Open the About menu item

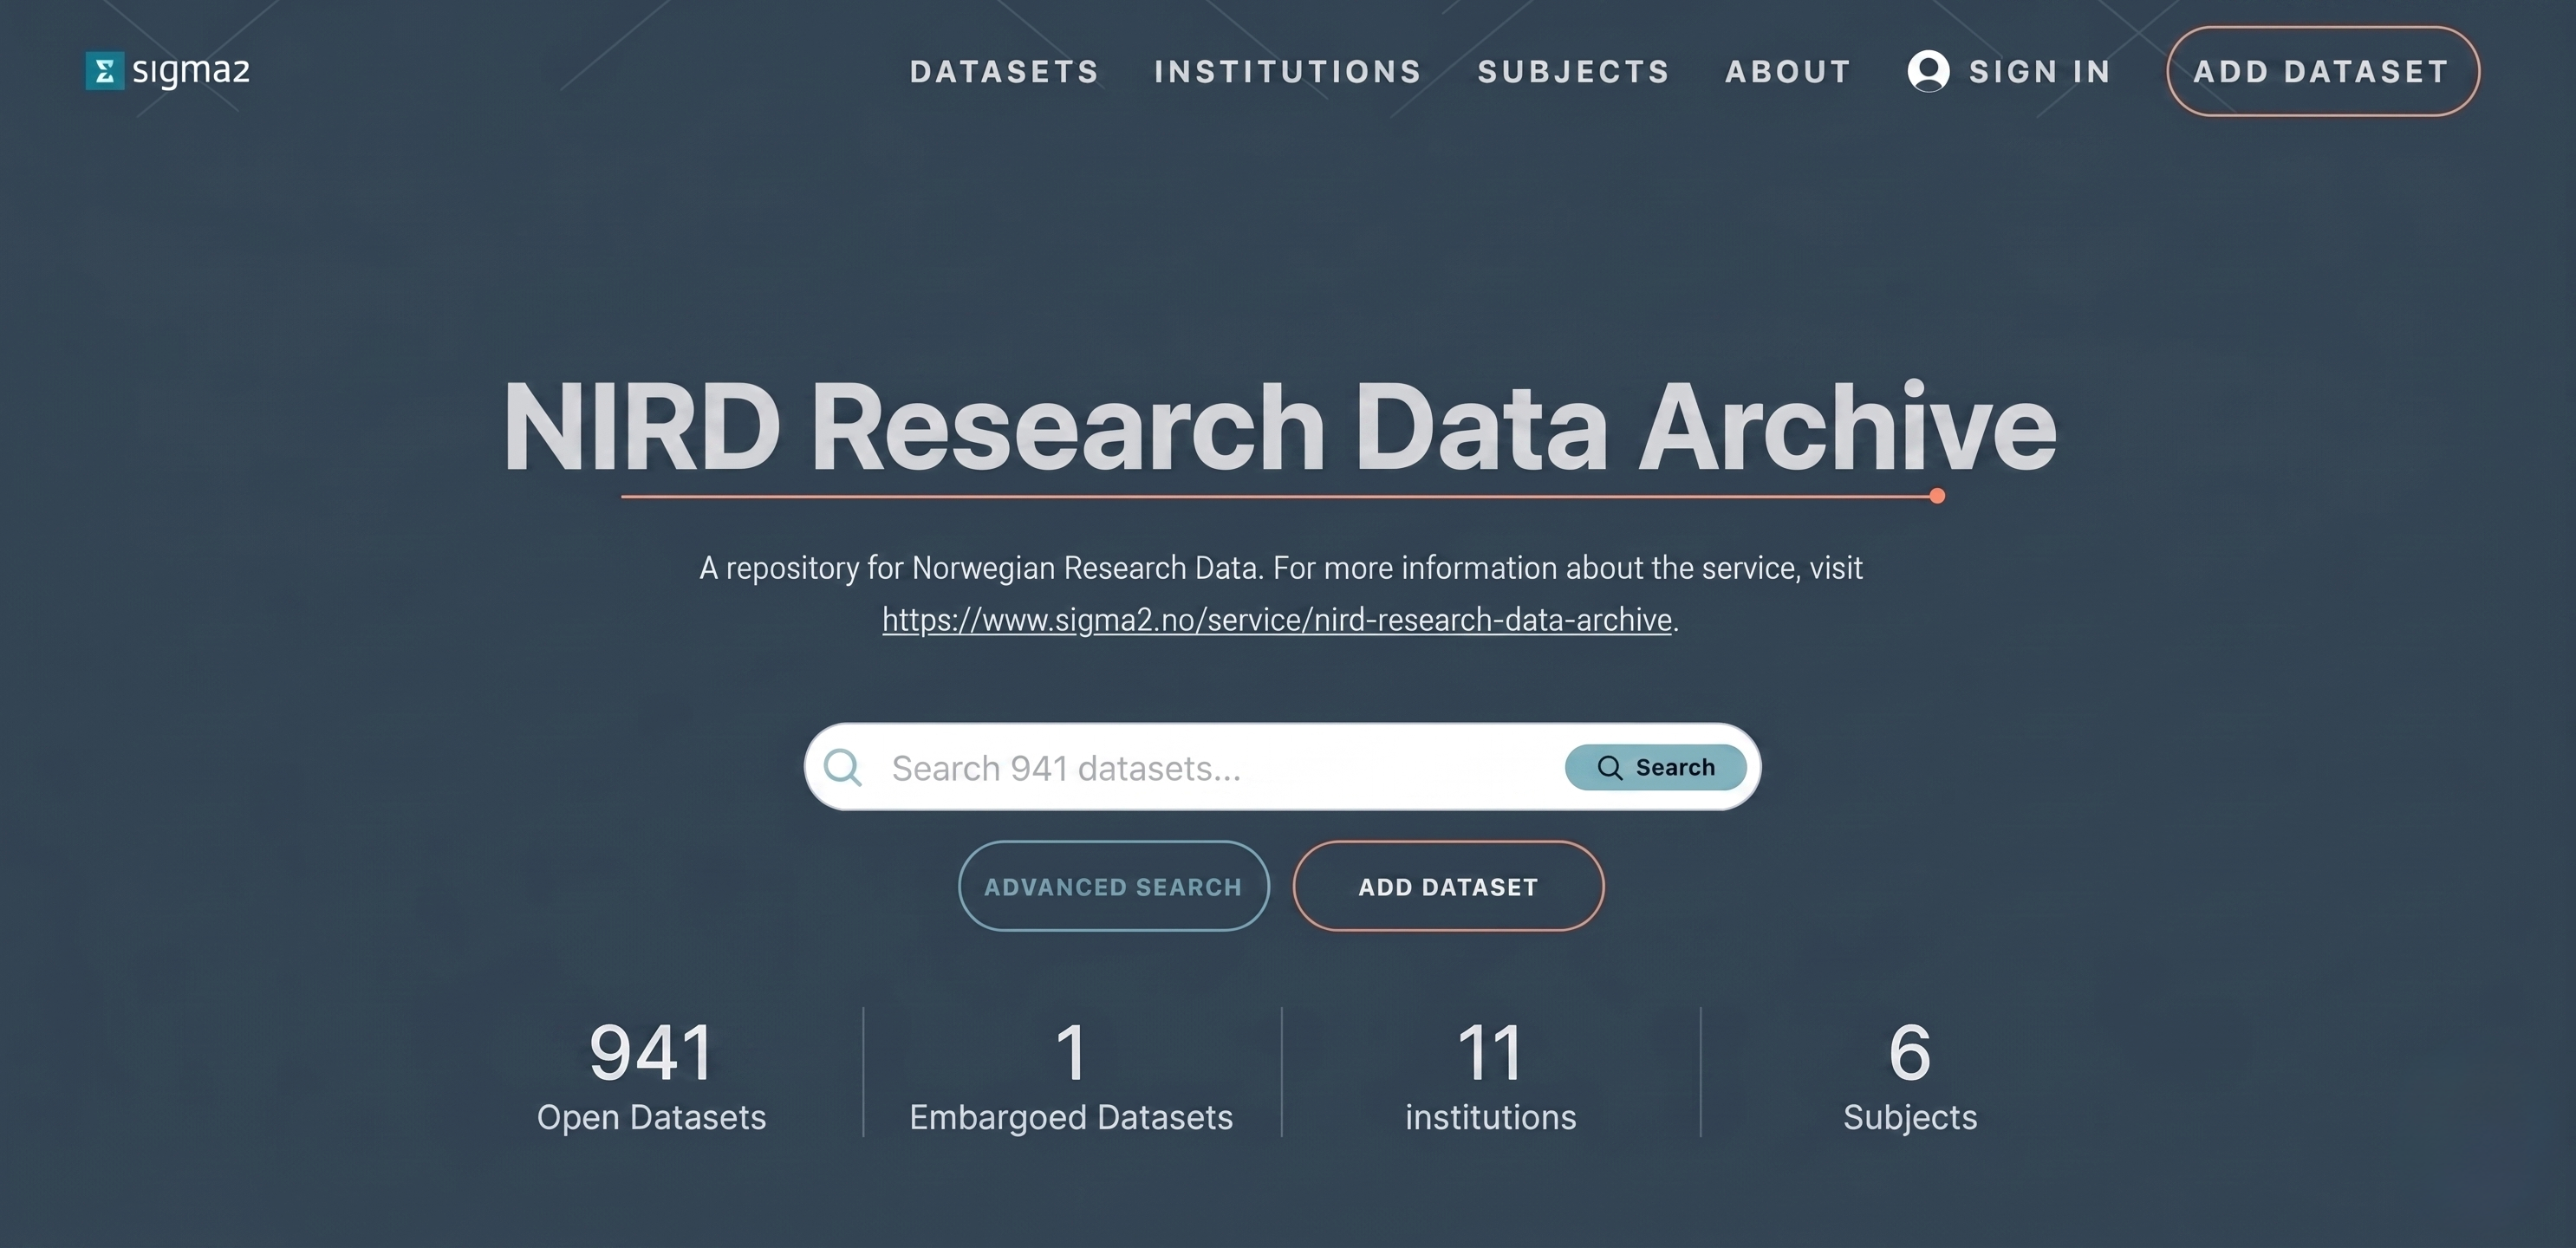tap(1788, 72)
